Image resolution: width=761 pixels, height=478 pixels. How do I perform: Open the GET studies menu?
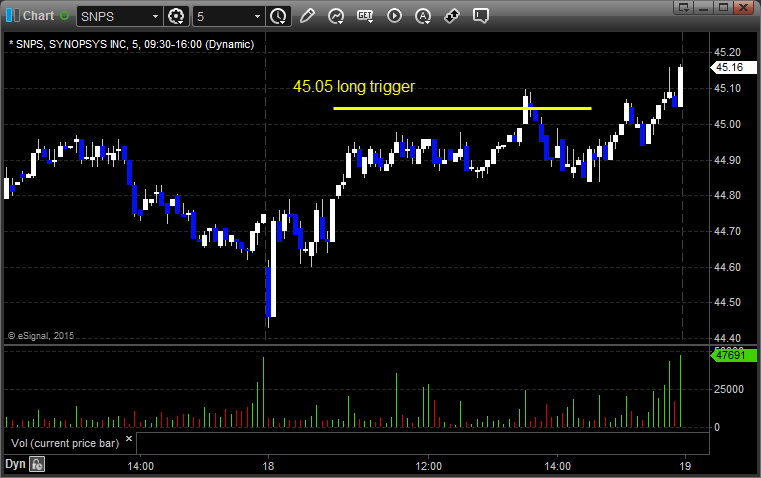pyautogui.click(x=365, y=16)
